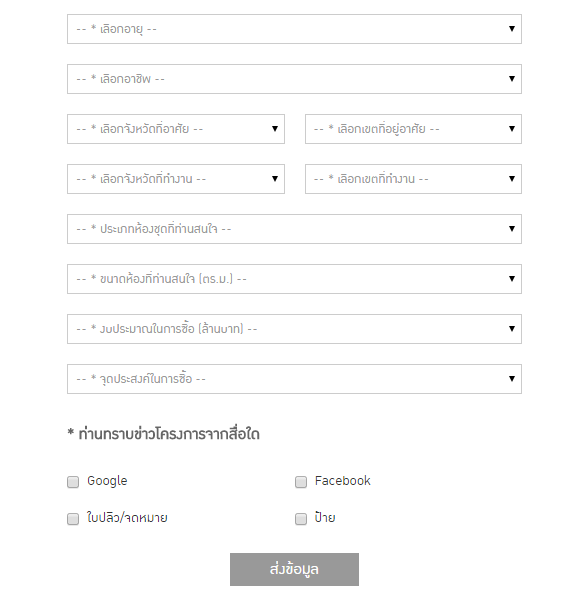
Task: Expand the residence province dropdown (เลือกจังหวัดที่อาศัย)
Action: tap(176, 129)
